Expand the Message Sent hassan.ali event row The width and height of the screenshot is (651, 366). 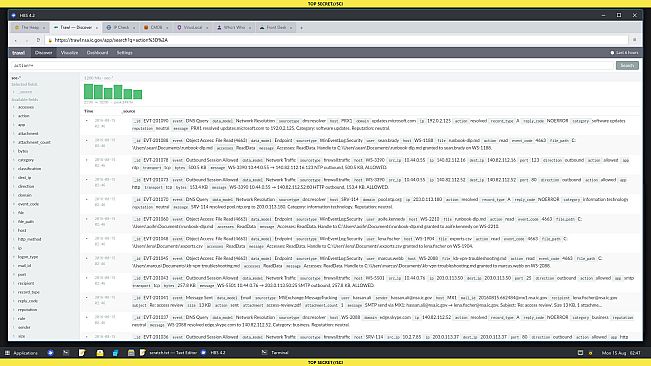[86, 298]
